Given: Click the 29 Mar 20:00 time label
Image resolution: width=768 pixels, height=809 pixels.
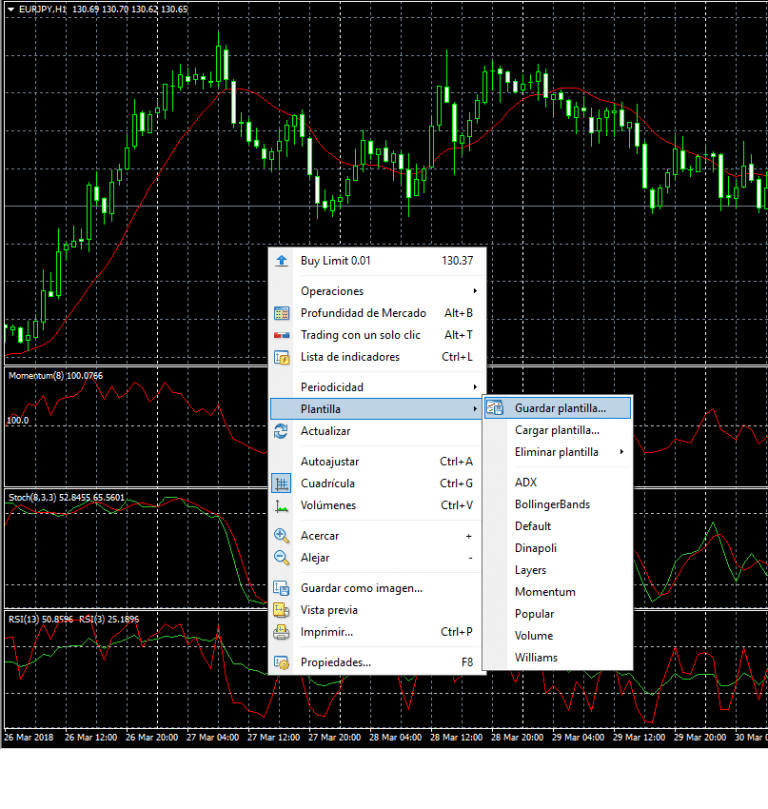Looking at the screenshot, I should (699, 737).
